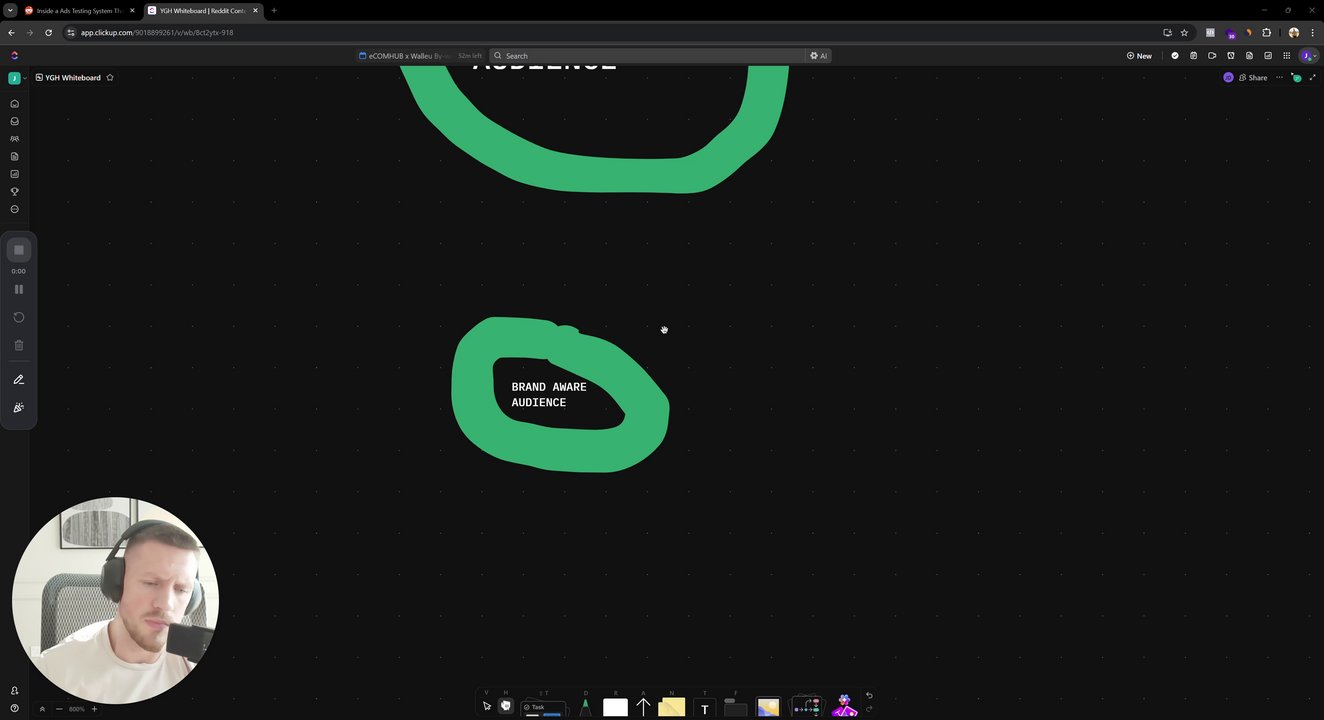Viewport: 1324px width, 720px height.
Task: Select the frame tool
Action: pyautogui.click(x=736, y=707)
